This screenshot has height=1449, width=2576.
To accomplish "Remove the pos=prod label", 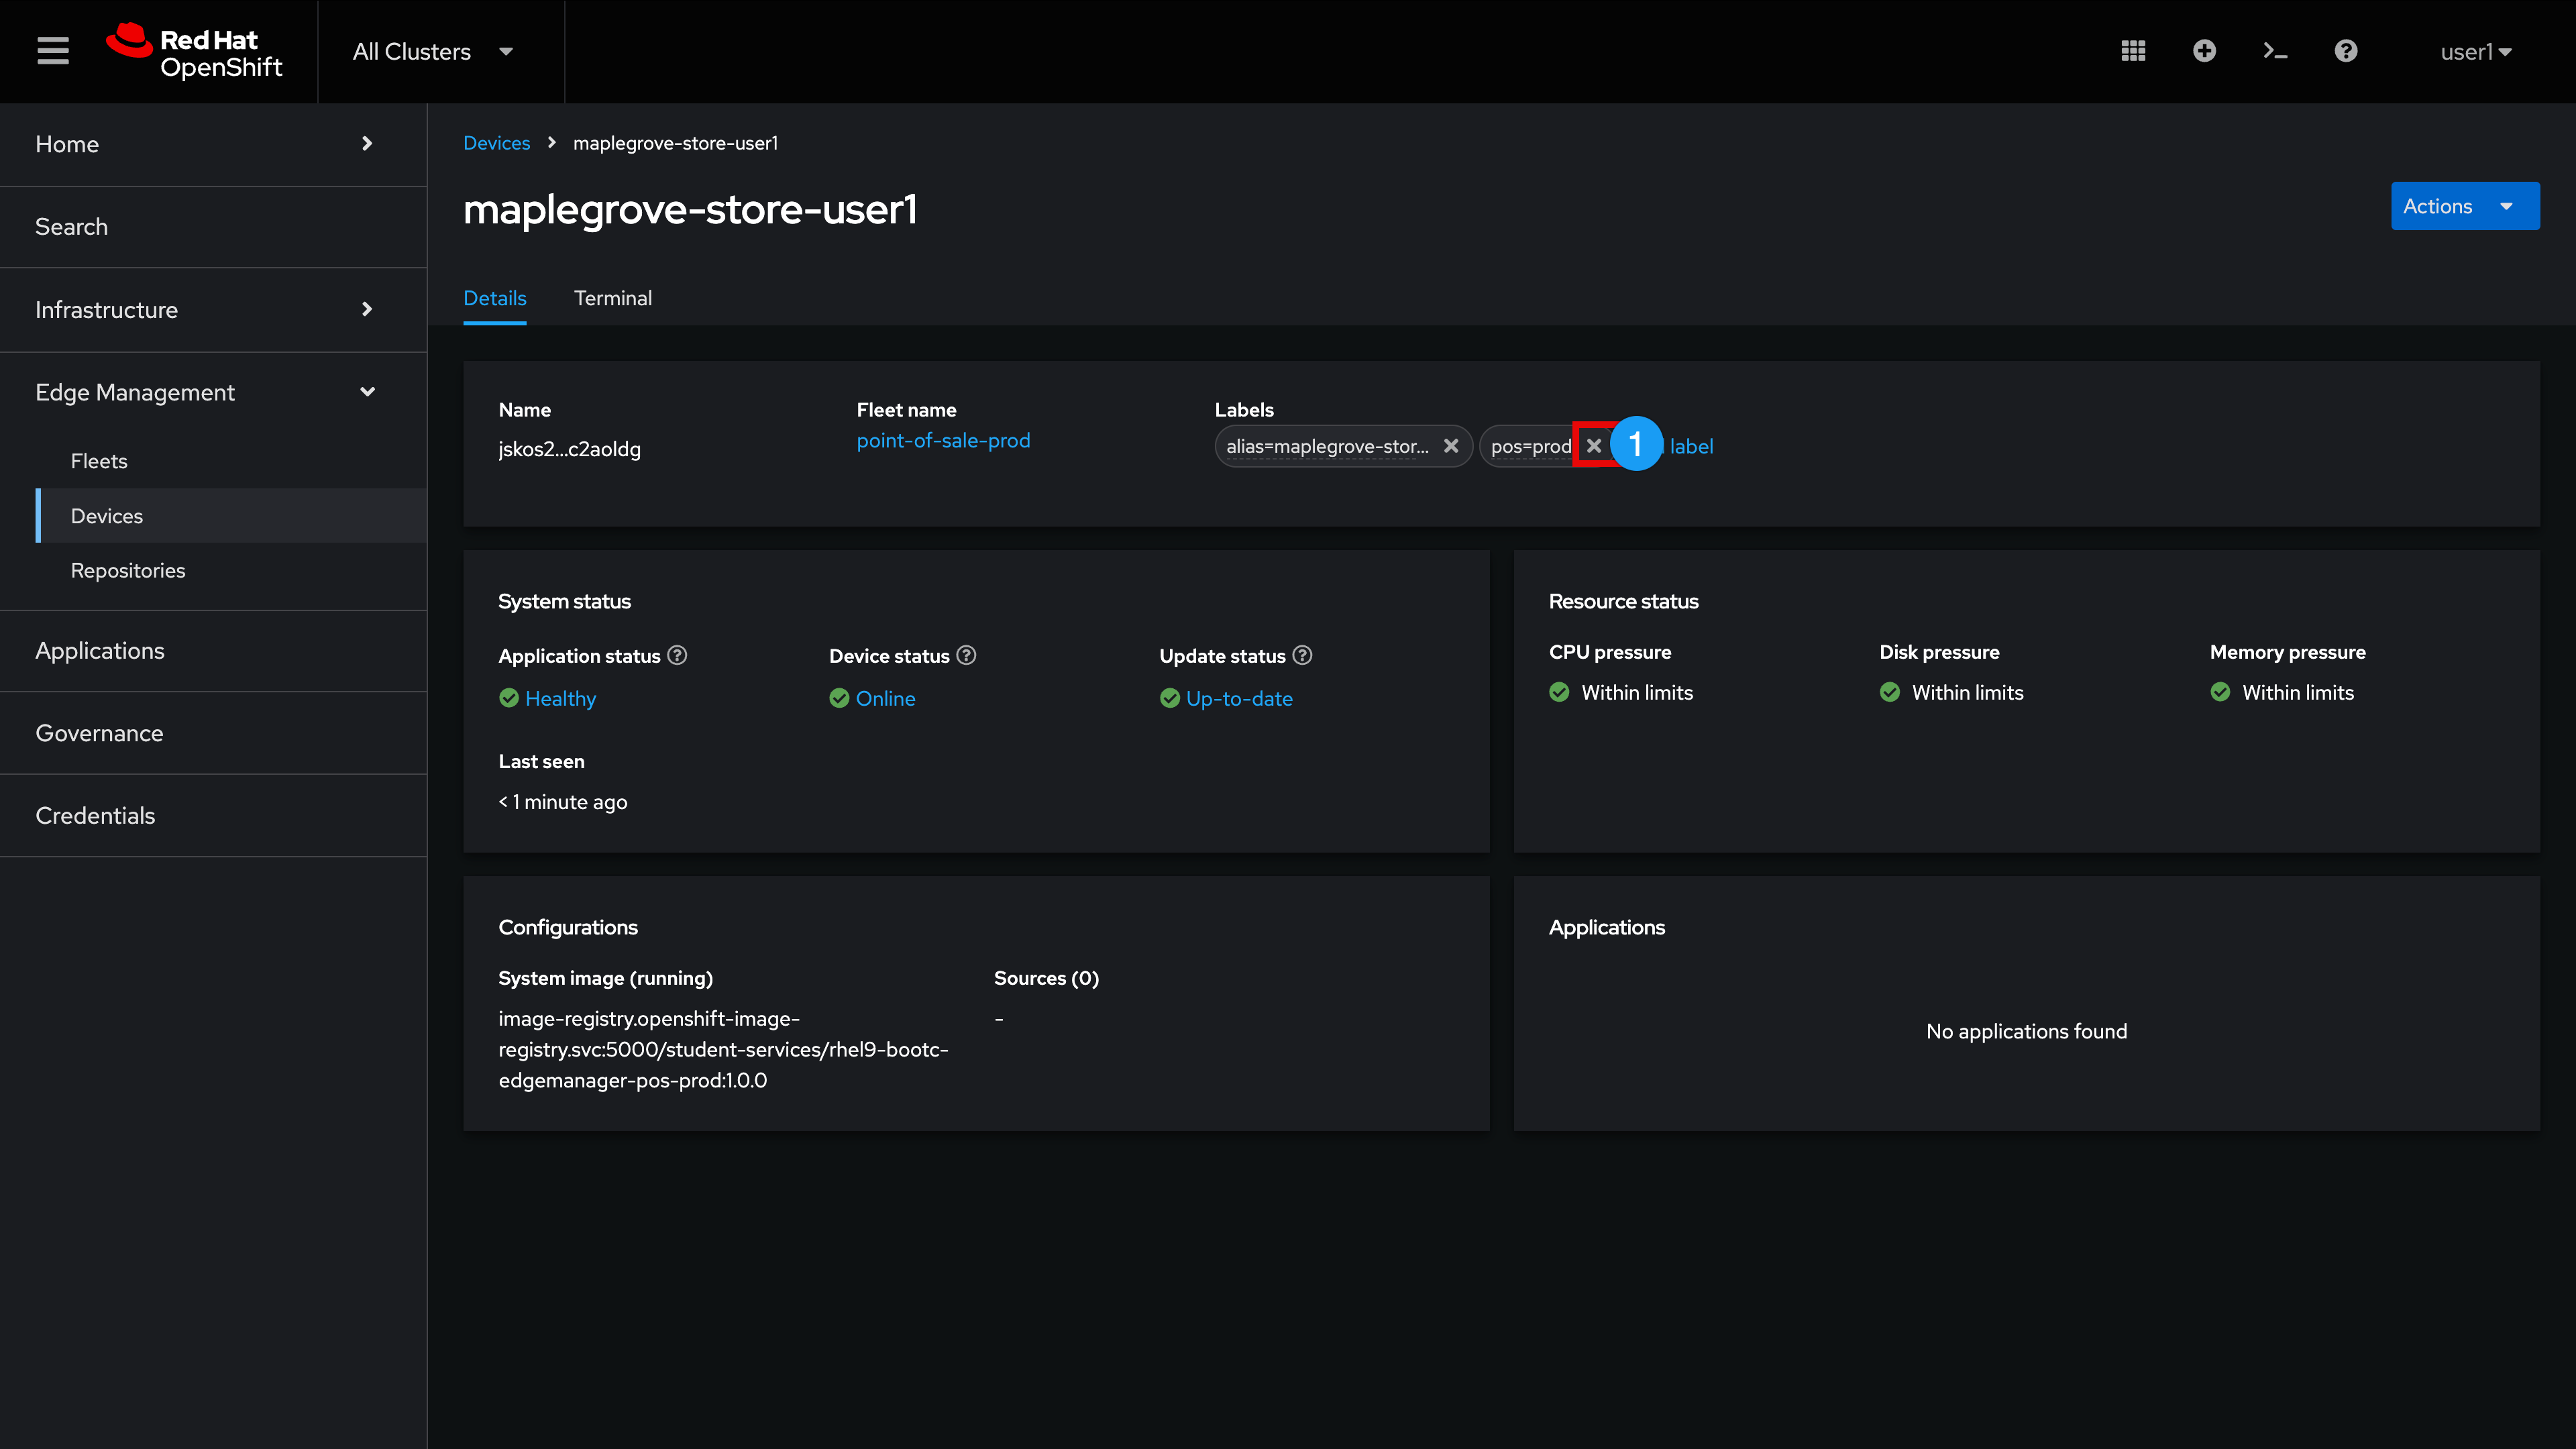I will [x=1594, y=446].
